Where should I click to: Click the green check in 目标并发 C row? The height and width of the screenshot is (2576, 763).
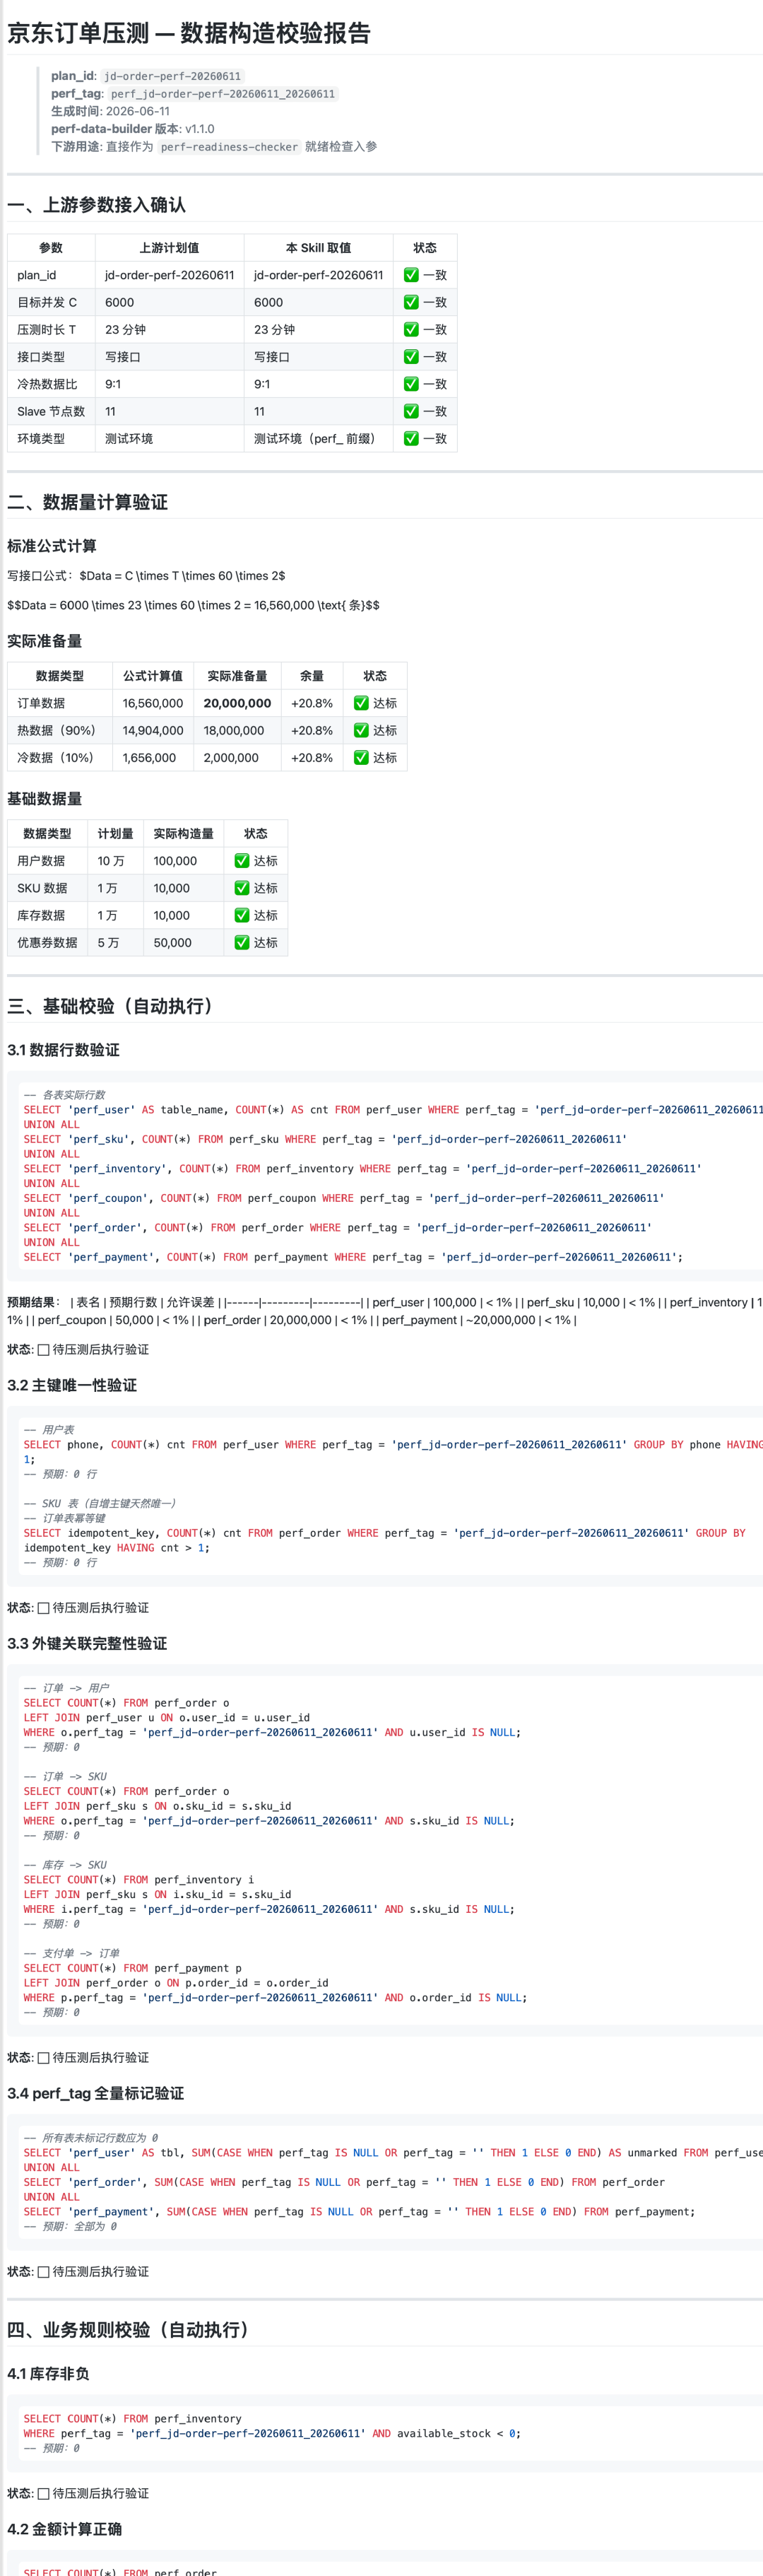click(411, 302)
